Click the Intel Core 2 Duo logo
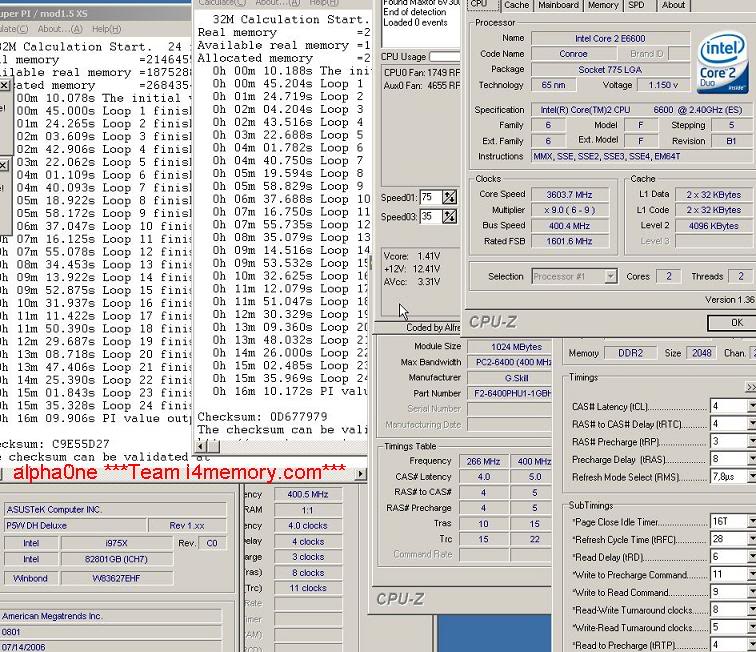The width and height of the screenshot is (756, 652). 722,62
